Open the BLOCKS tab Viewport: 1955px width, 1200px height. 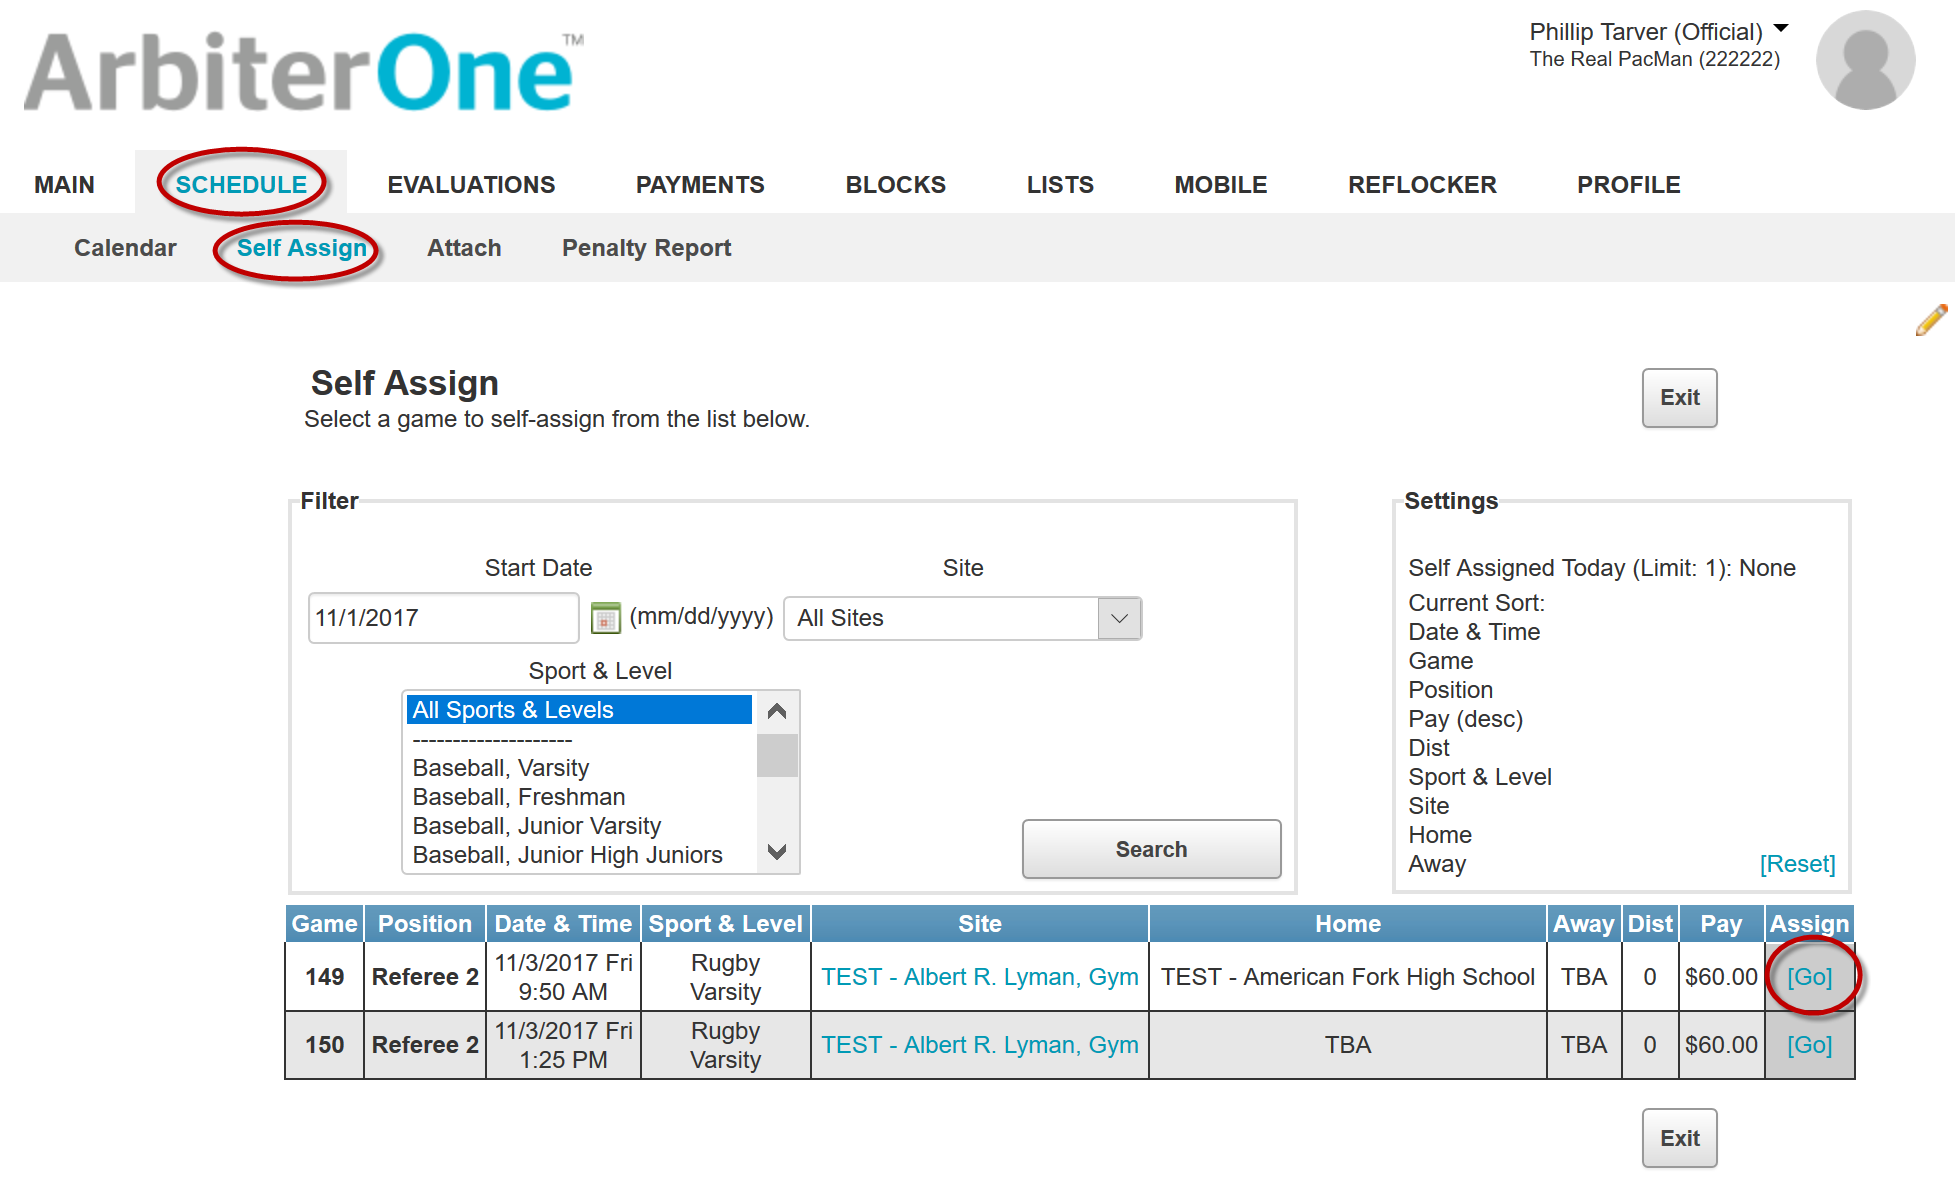coord(895,185)
